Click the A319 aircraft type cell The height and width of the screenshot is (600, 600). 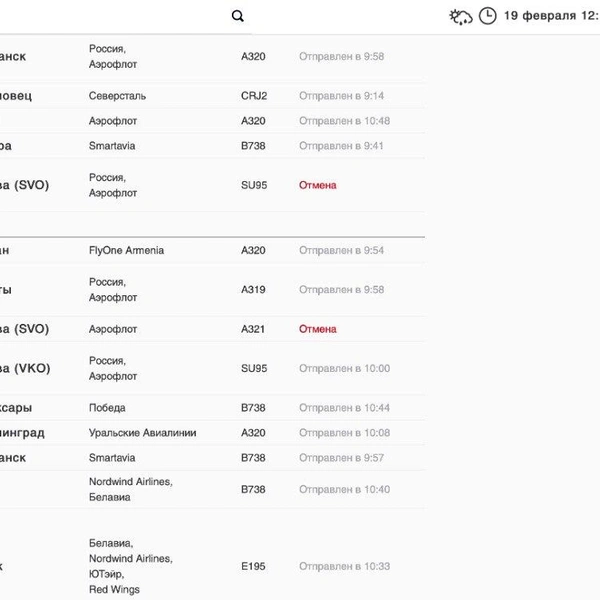[253, 290]
